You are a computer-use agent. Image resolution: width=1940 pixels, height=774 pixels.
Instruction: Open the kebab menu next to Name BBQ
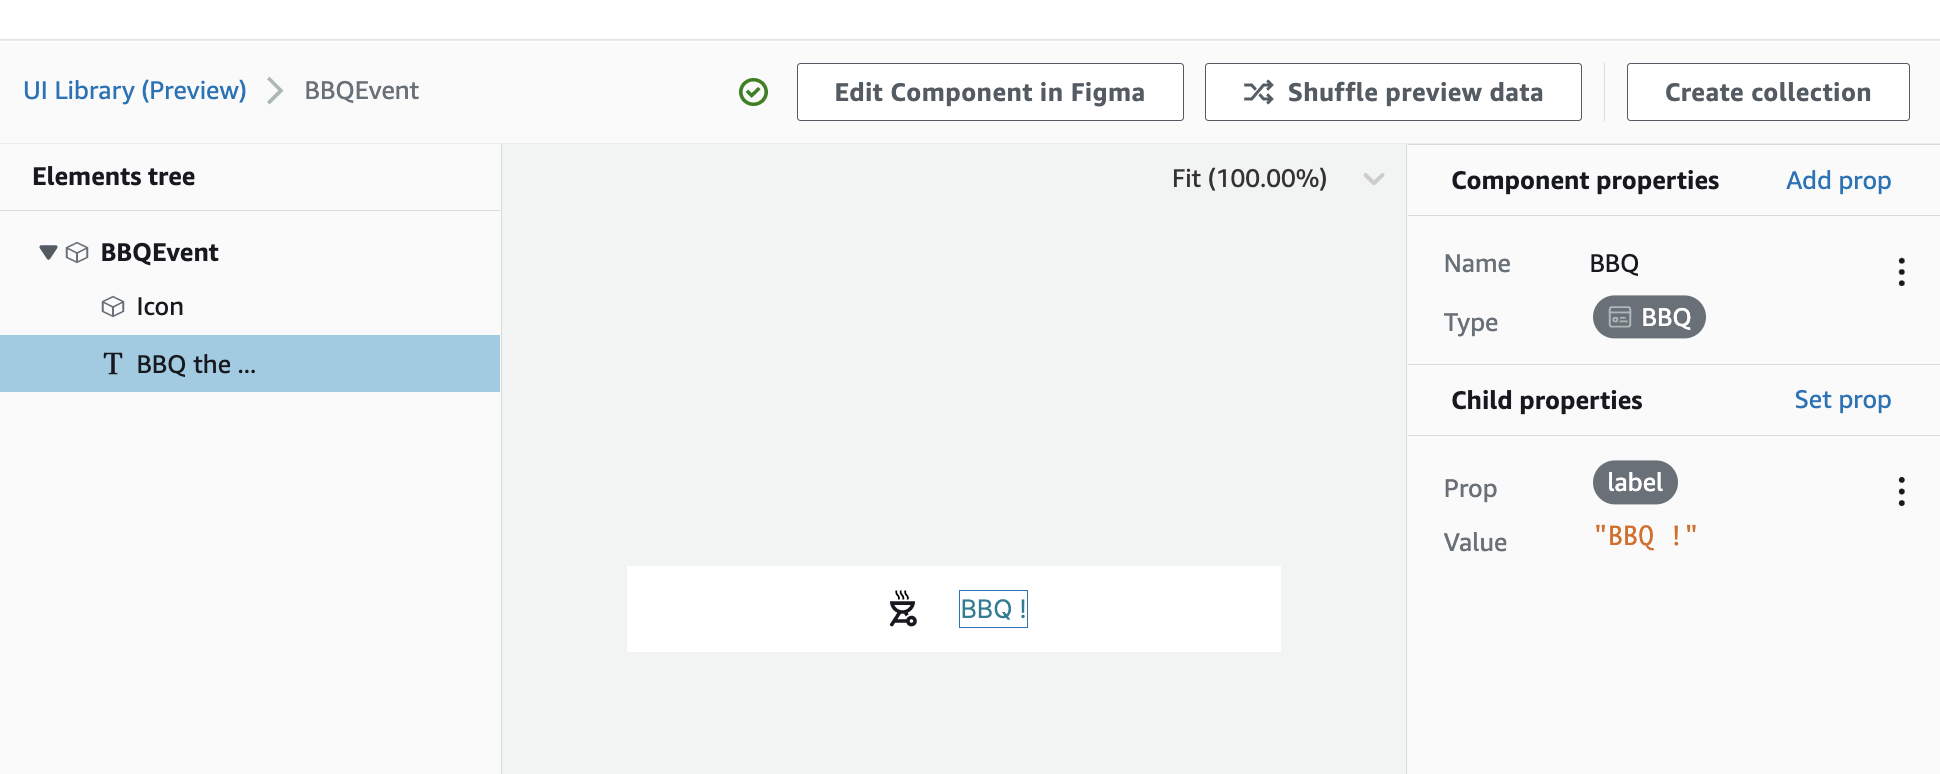[1901, 271]
